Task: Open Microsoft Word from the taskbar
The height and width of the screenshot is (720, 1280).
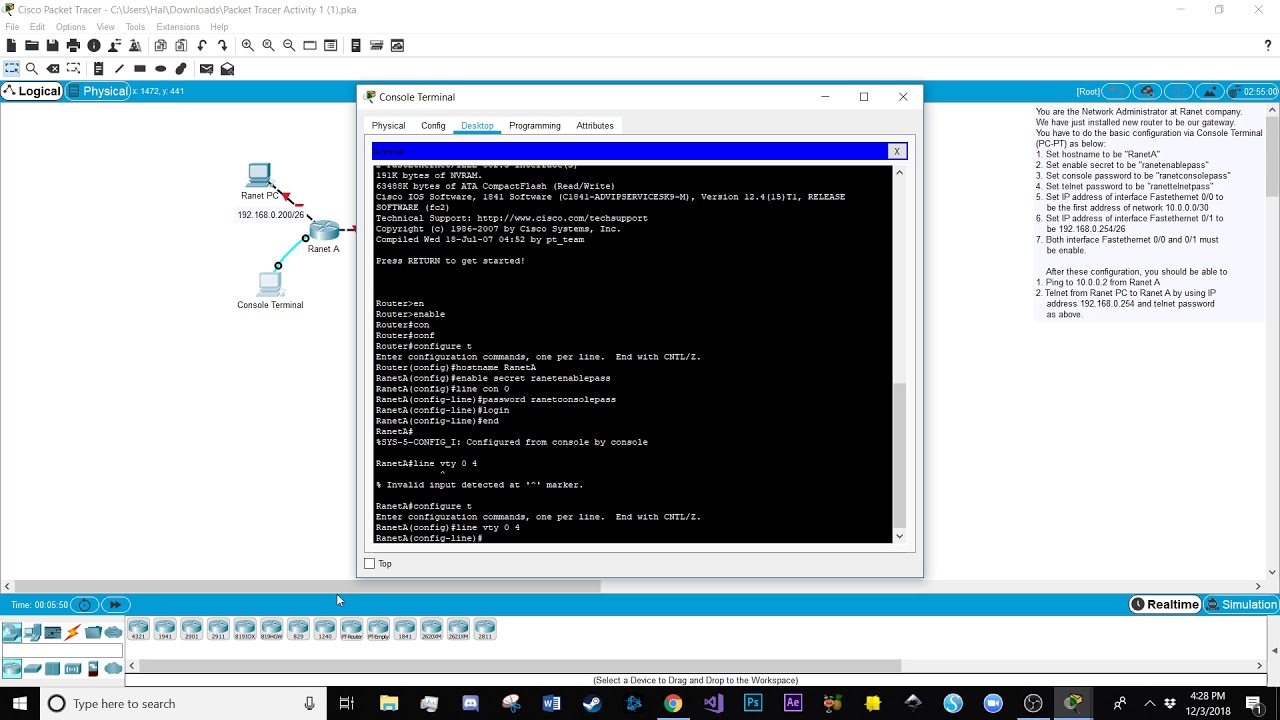Action: 551,703
